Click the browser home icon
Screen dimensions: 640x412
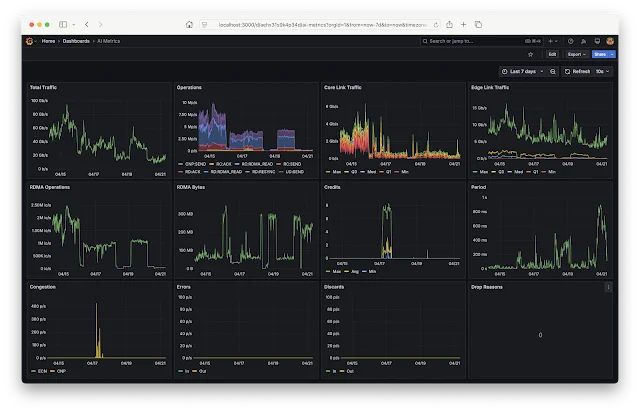[189, 24]
